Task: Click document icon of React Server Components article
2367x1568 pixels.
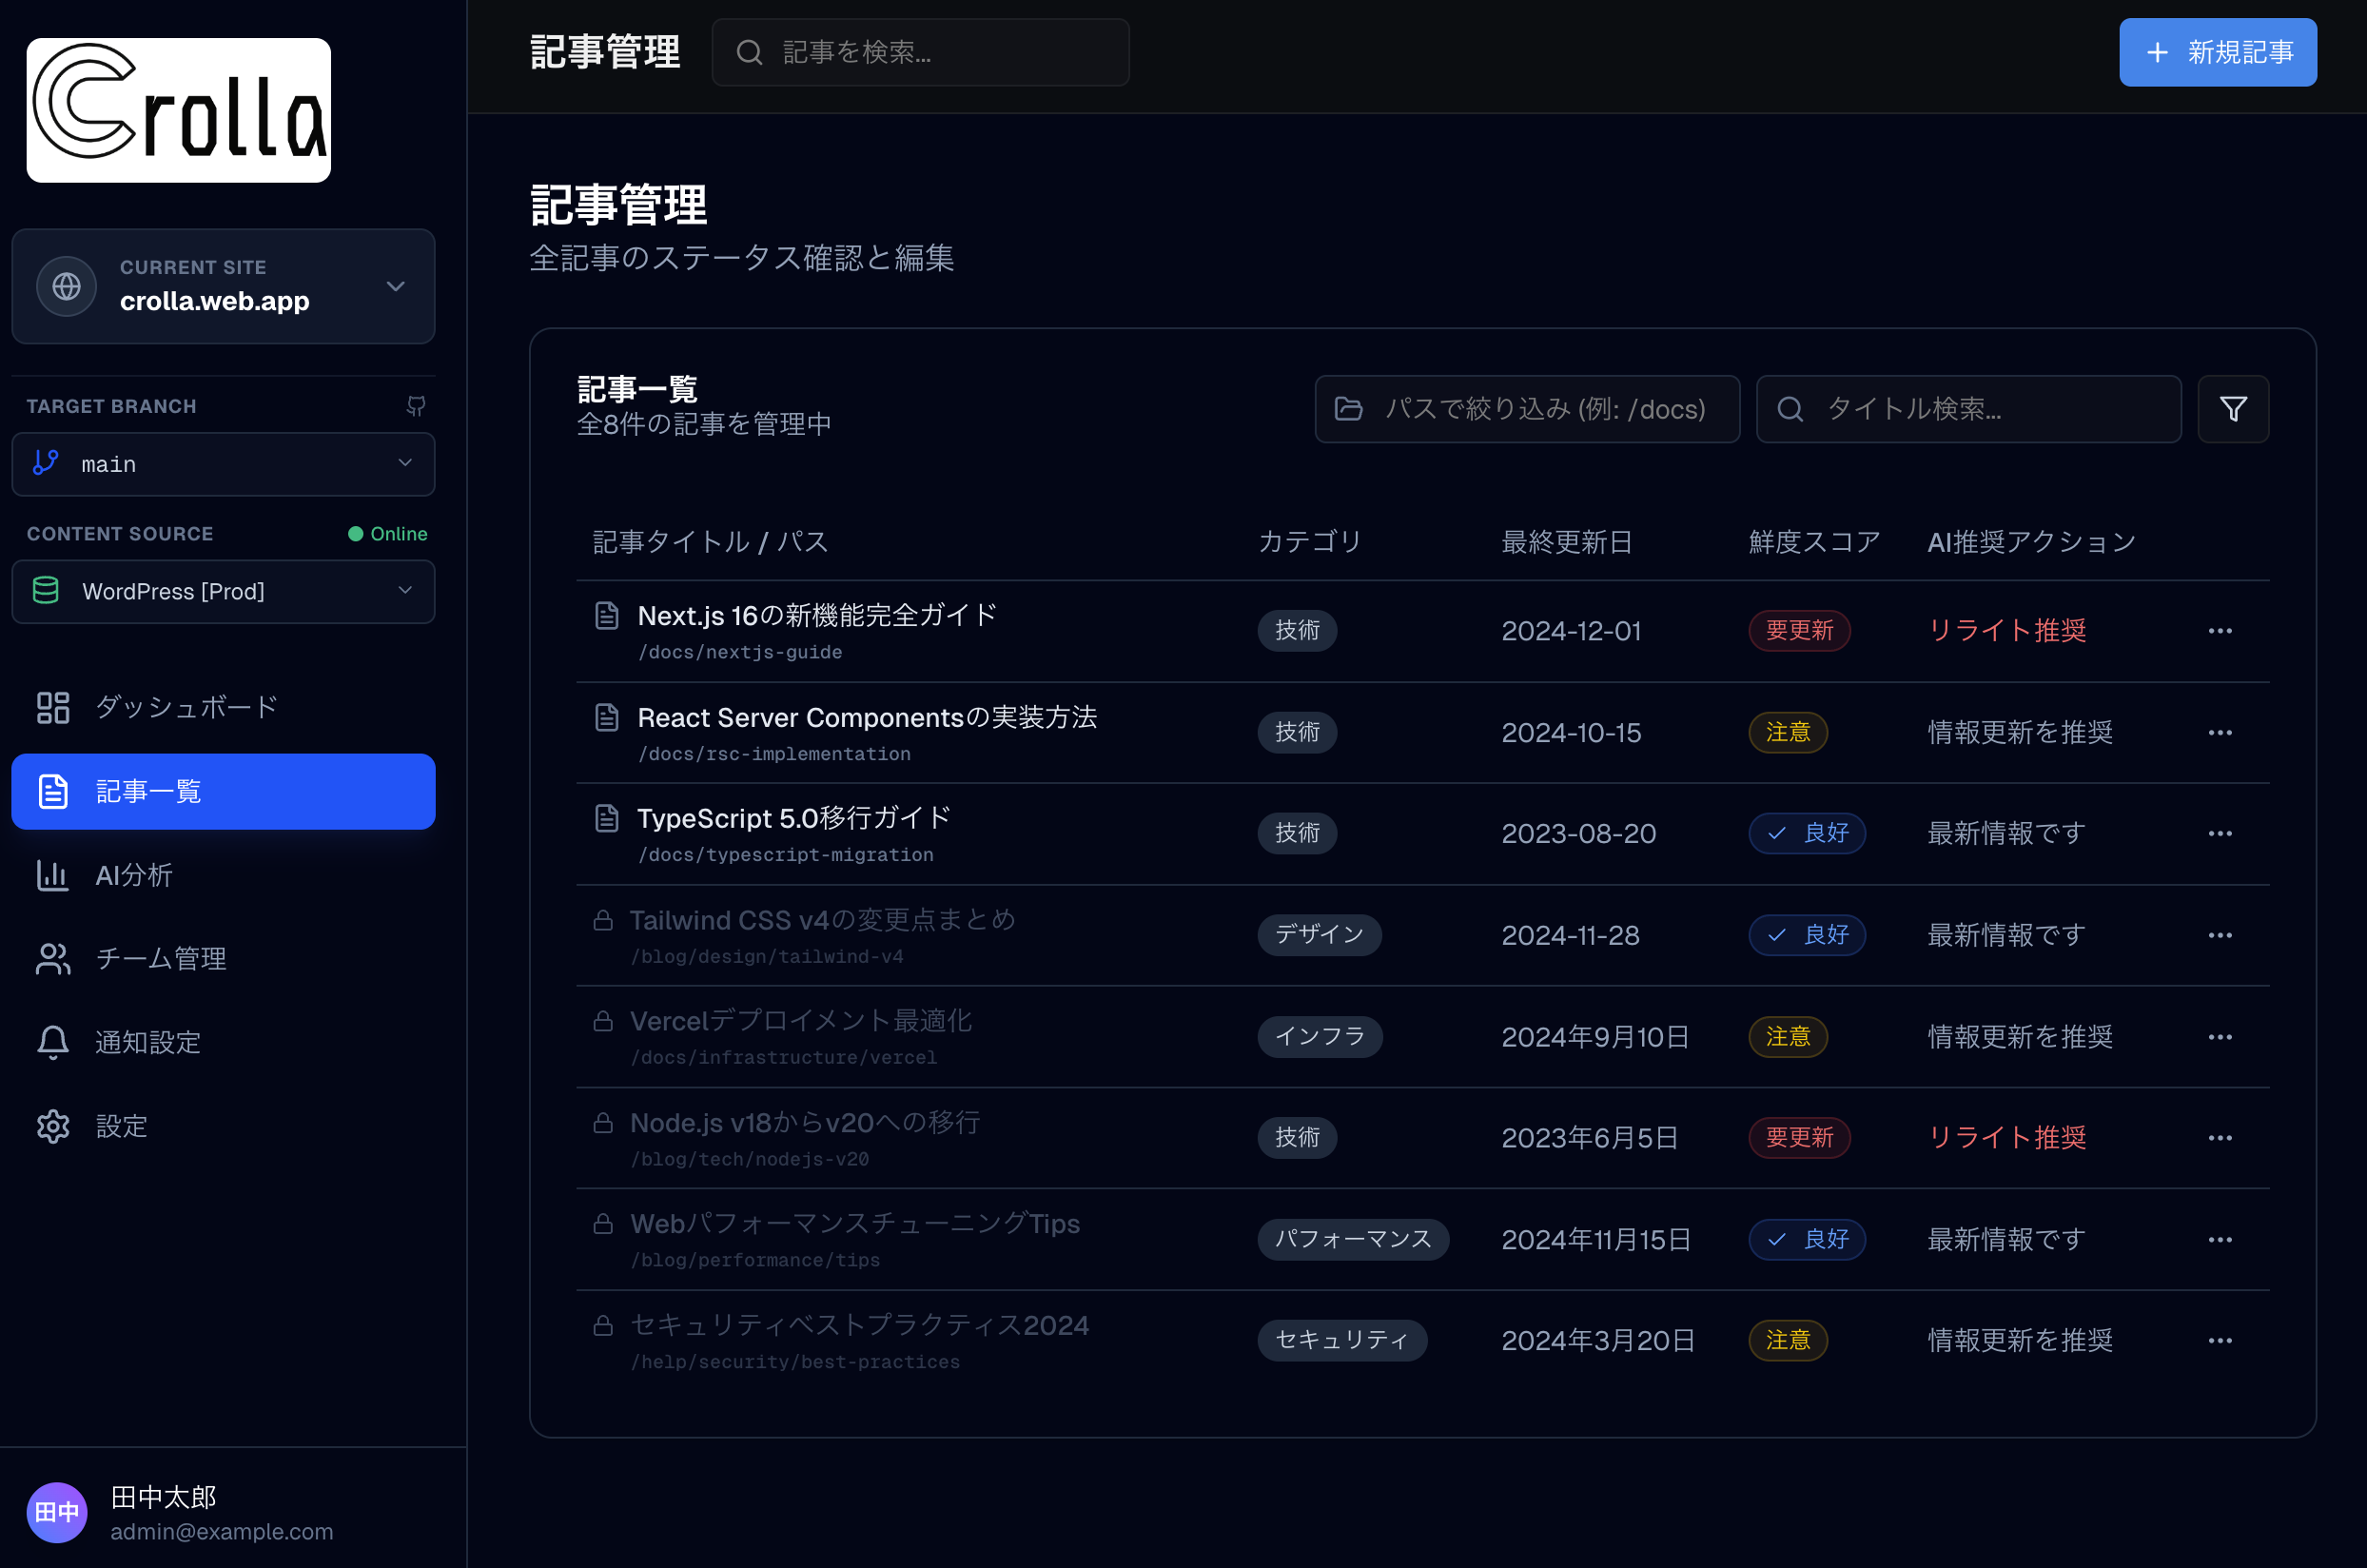Action: pos(606,717)
